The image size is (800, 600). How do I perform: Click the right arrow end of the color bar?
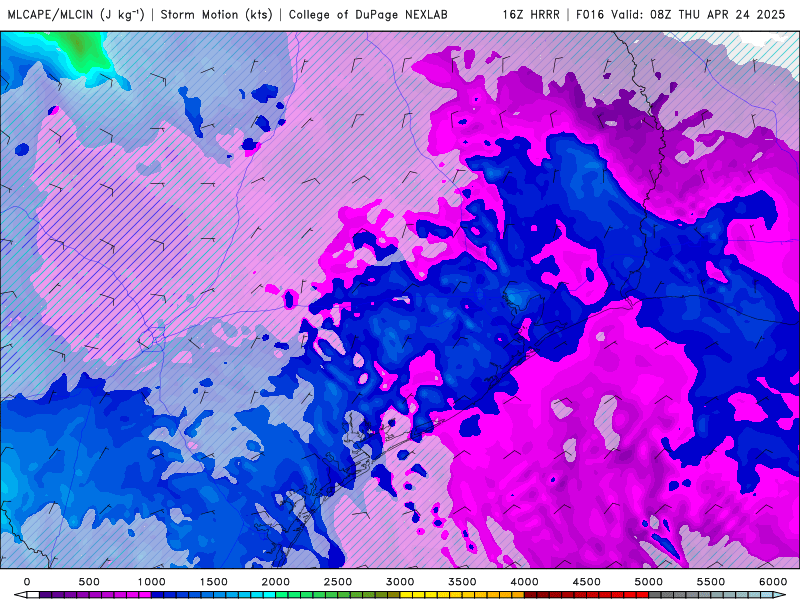pyautogui.click(x=780, y=595)
